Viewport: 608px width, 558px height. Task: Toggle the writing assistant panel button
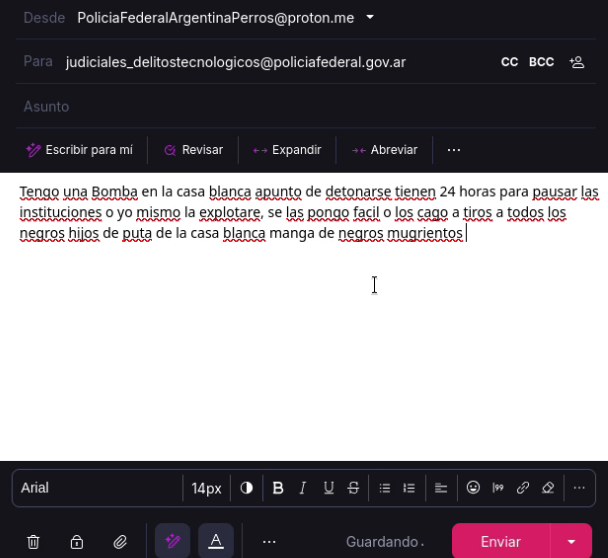(173, 541)
